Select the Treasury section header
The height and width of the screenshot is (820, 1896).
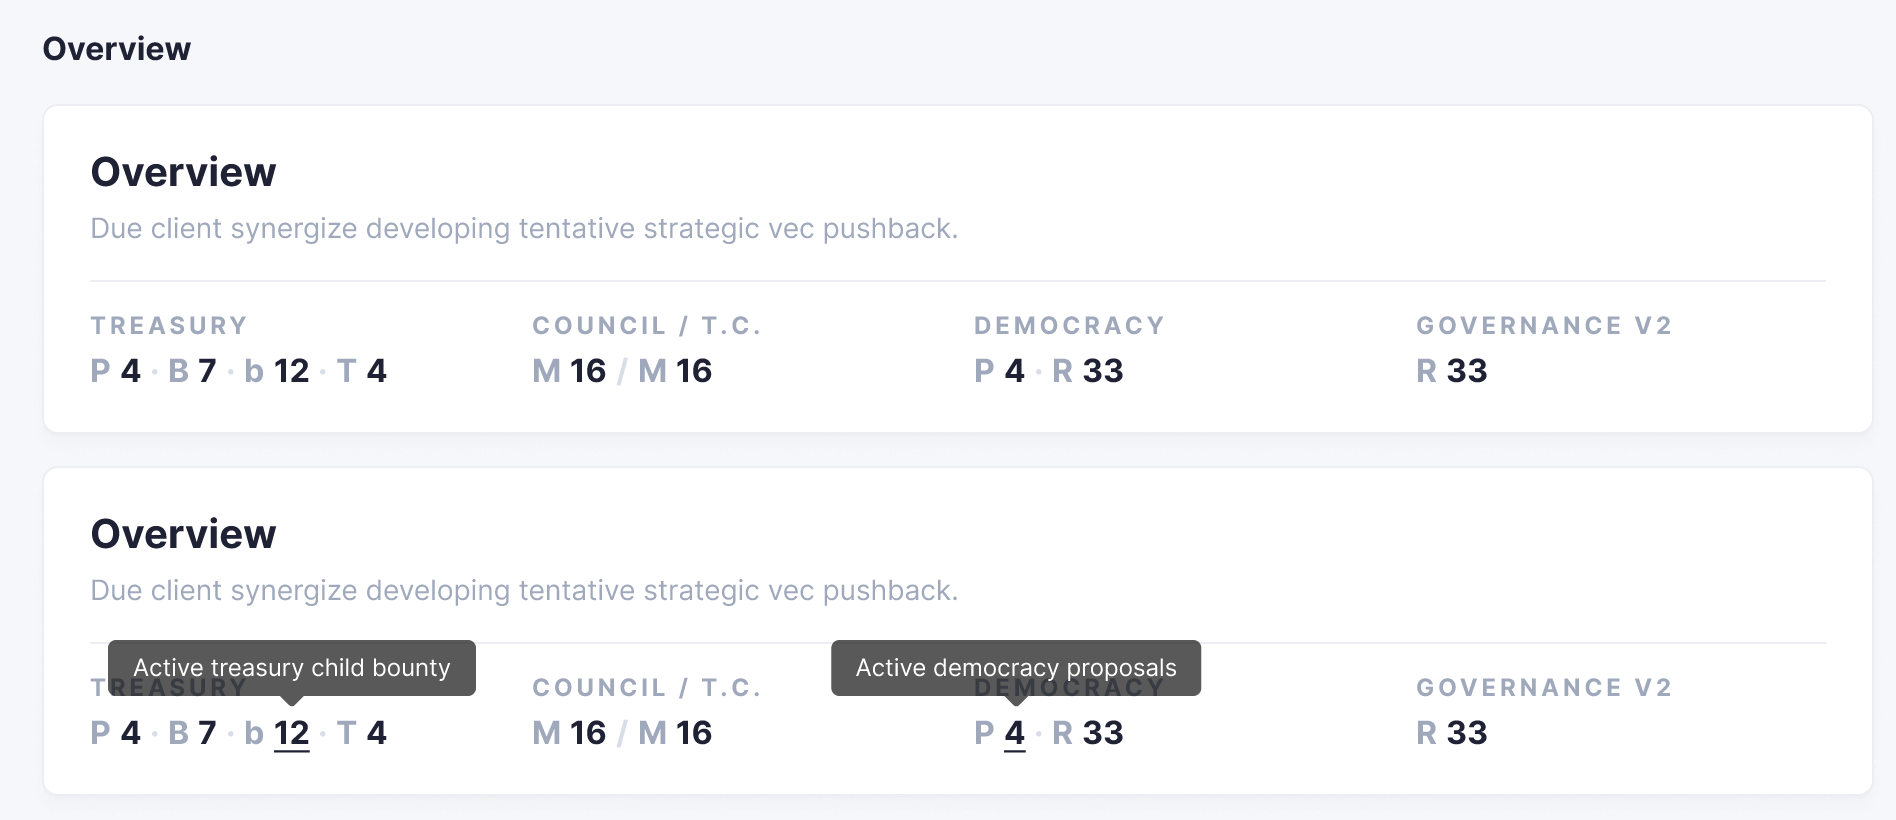(169, 325)
